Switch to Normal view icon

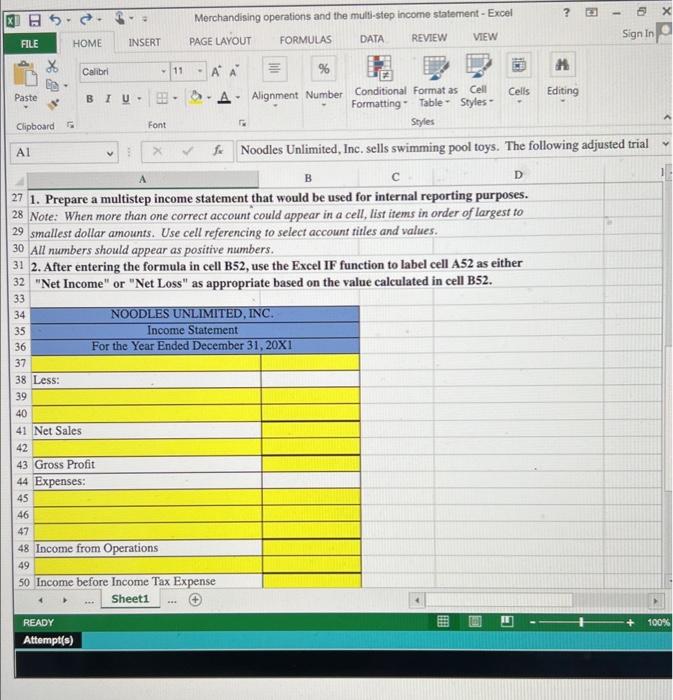(443, 621)
